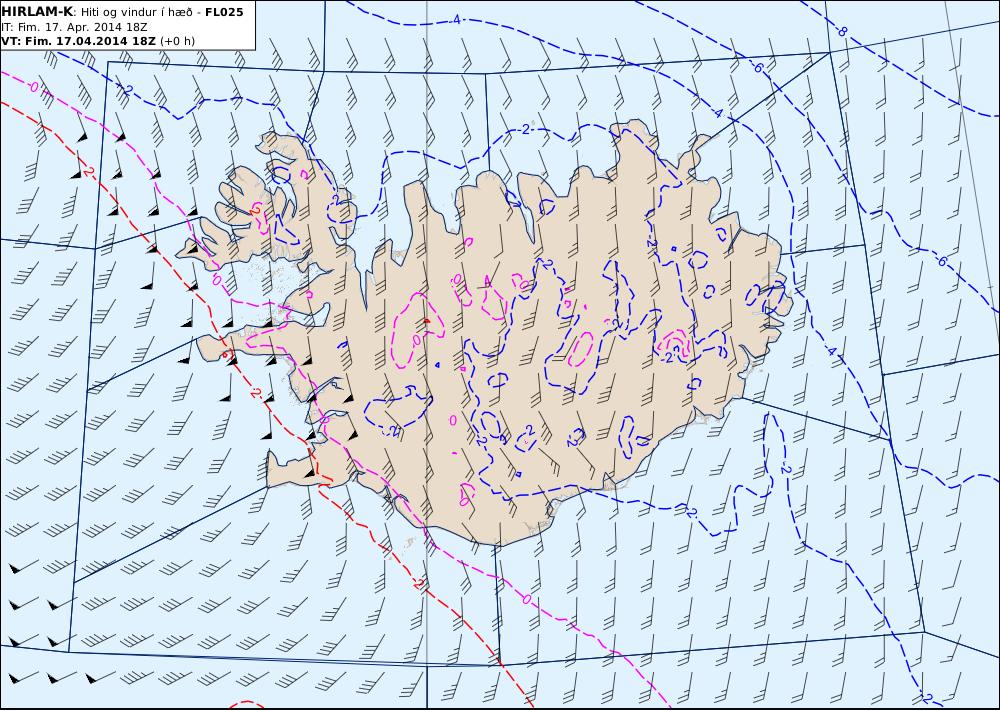
Task: Click the 'IT: Fim. 17. Apr. 2014 18Z' line
Action: pyautogui.click(x=74, y=27)
